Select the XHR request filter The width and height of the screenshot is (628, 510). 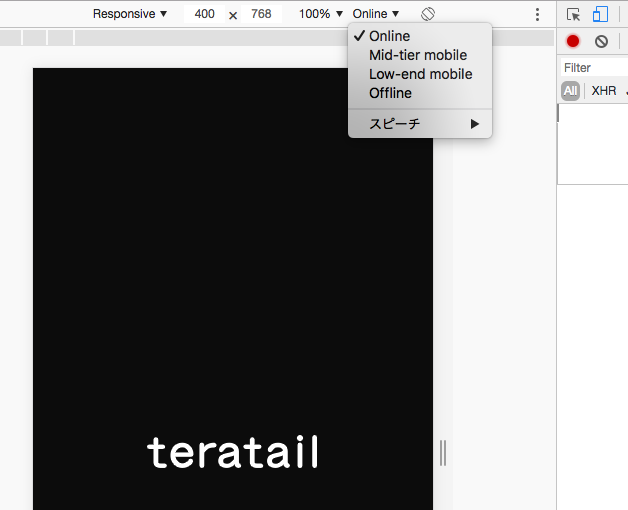point(604,91)
